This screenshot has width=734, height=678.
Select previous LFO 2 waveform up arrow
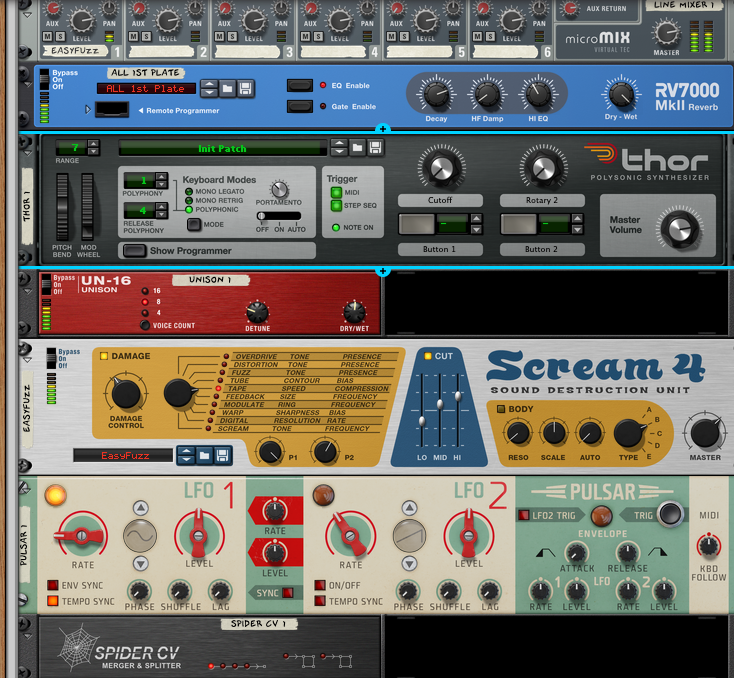410,508
